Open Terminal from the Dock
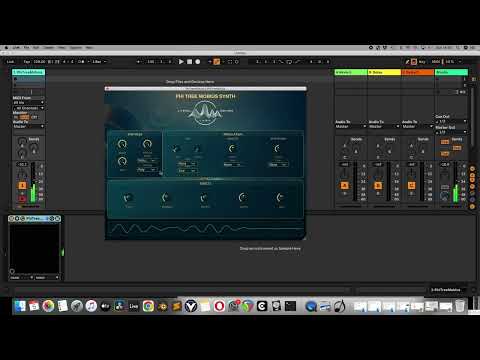The height and width of the screenshot is (360, 480). pyautogui.click(x=290, y=306)
